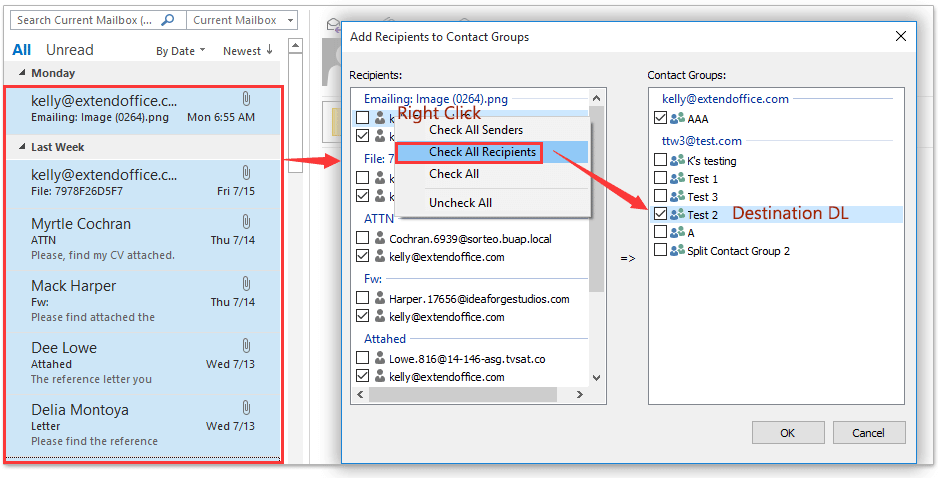Image resolution: width=947 pixels, height=478 pixels.
Task: Select Uncheck All in the context menu
Action: coord(460,203)
